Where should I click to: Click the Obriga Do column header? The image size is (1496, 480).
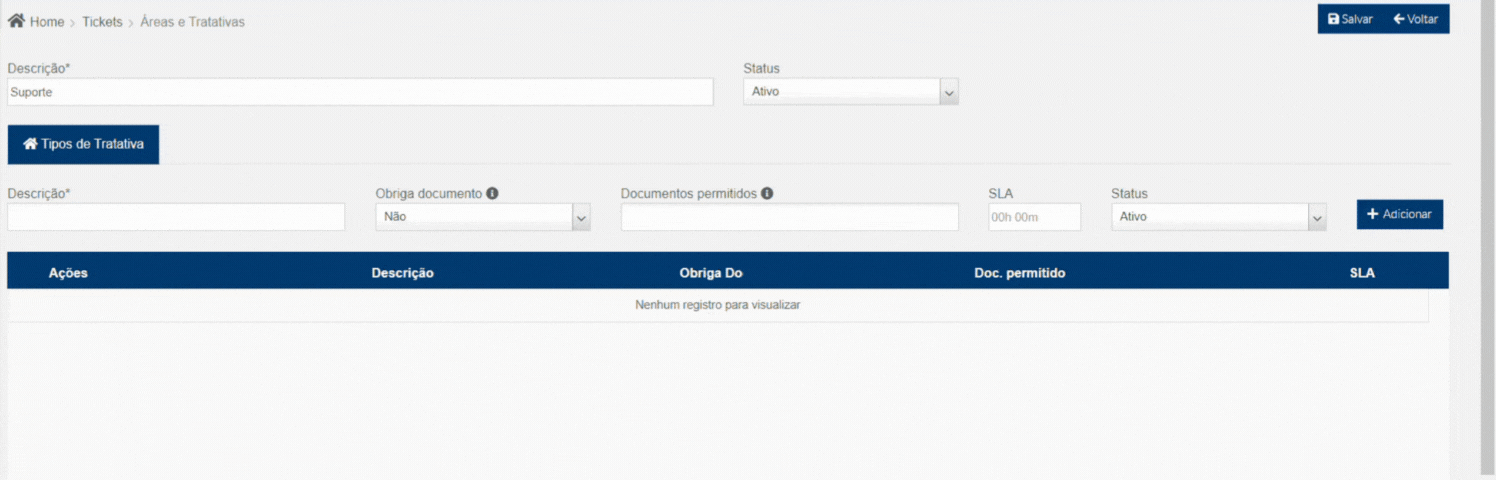pos(710,273)
